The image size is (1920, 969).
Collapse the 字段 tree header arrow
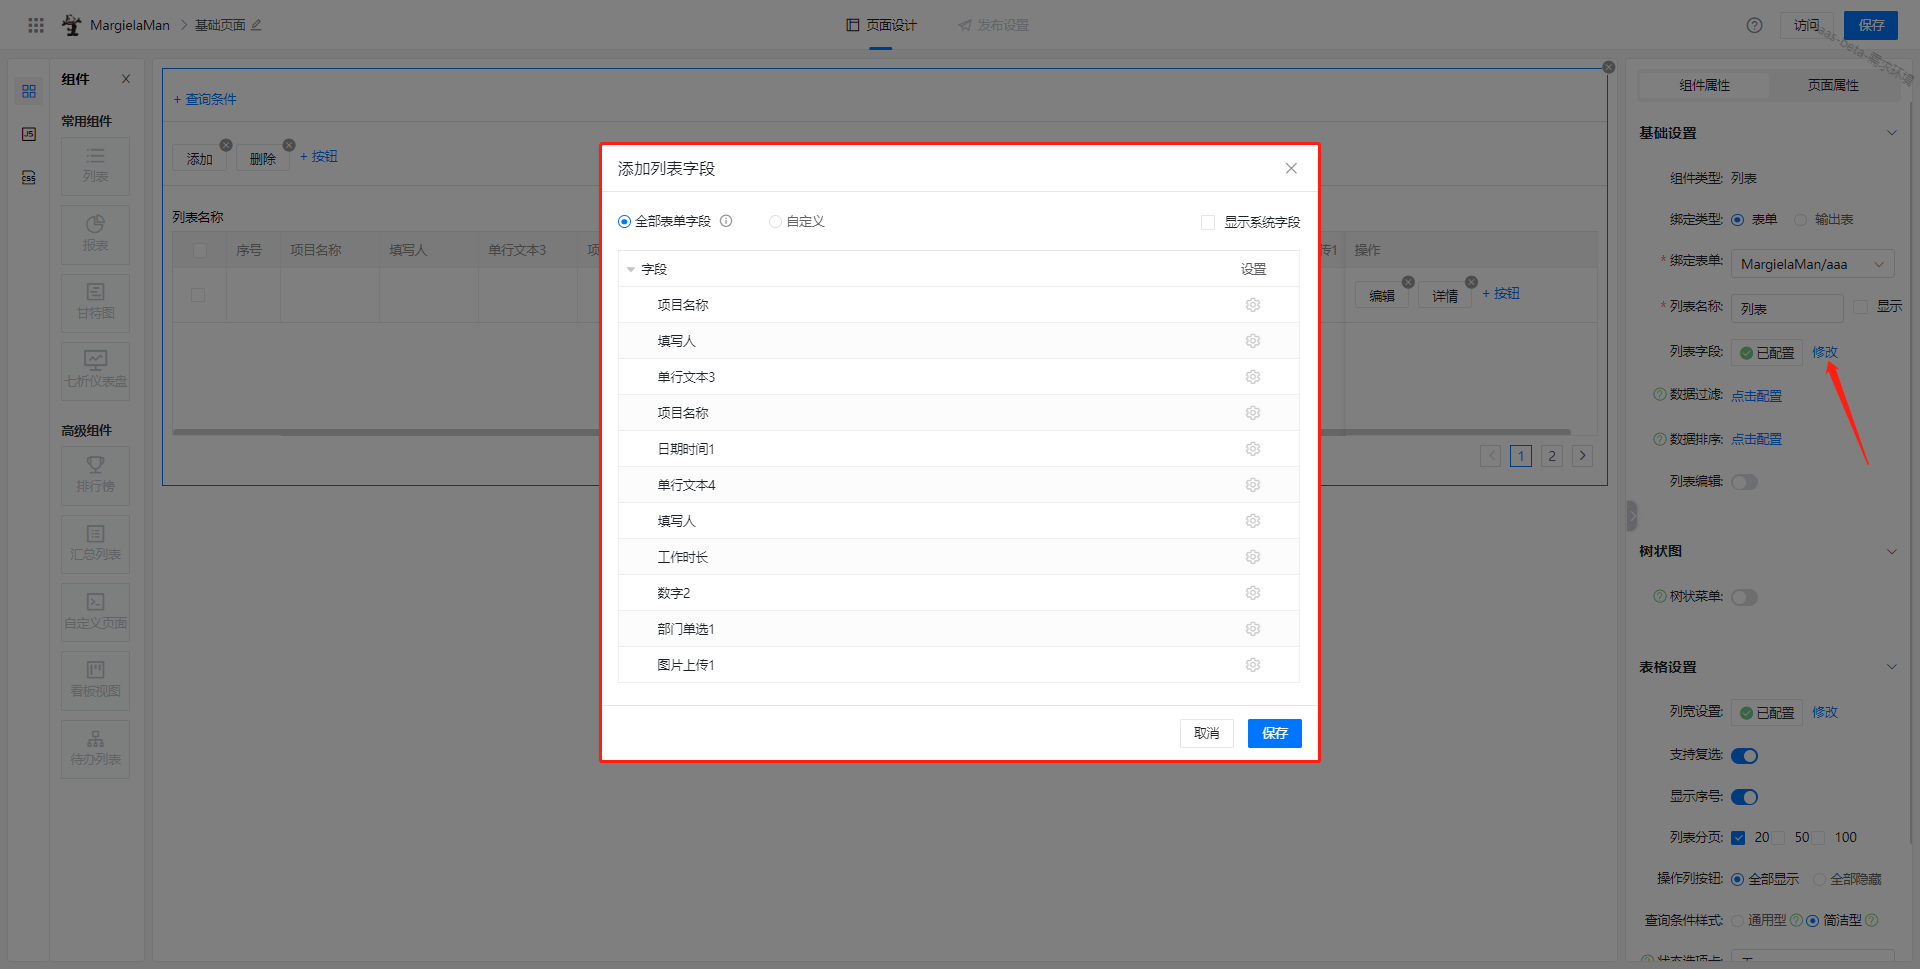coord(630,269)
